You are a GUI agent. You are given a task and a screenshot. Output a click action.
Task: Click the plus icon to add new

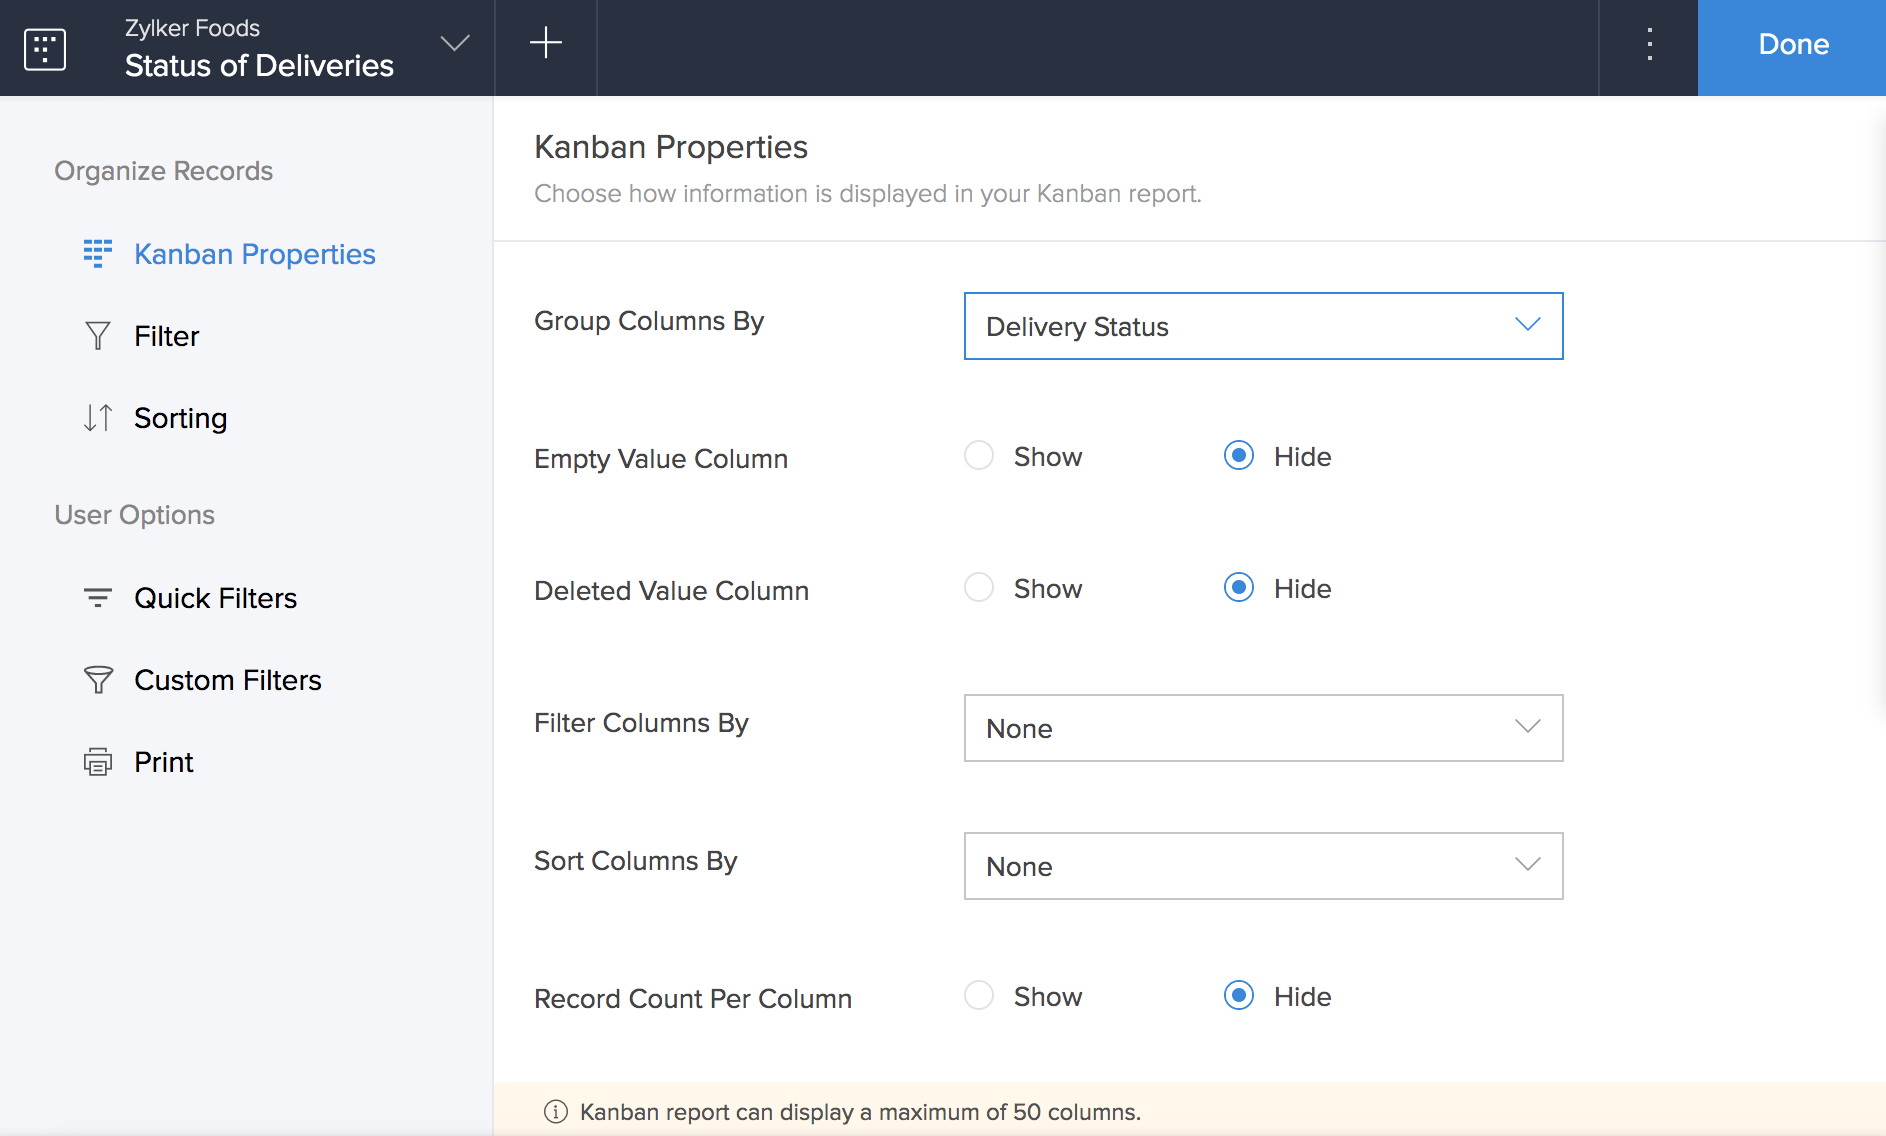[546, 43]
